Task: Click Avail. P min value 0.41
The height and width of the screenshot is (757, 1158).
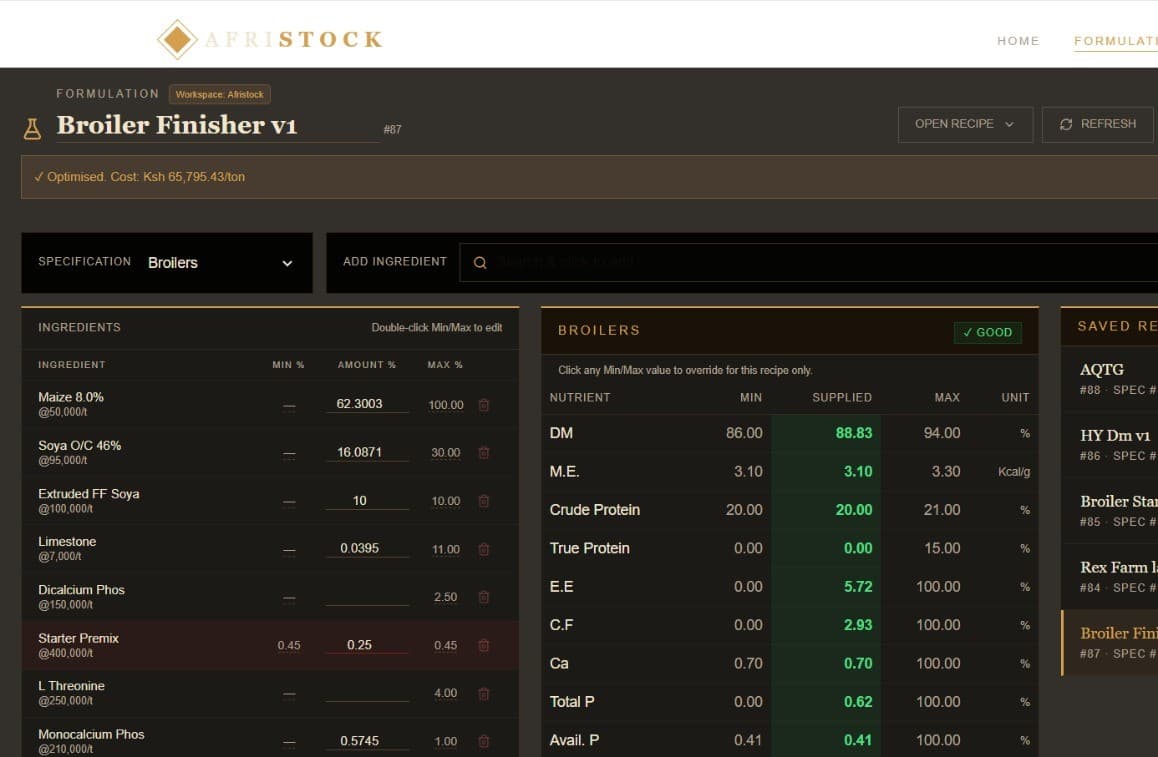Action: click(748, 740)
